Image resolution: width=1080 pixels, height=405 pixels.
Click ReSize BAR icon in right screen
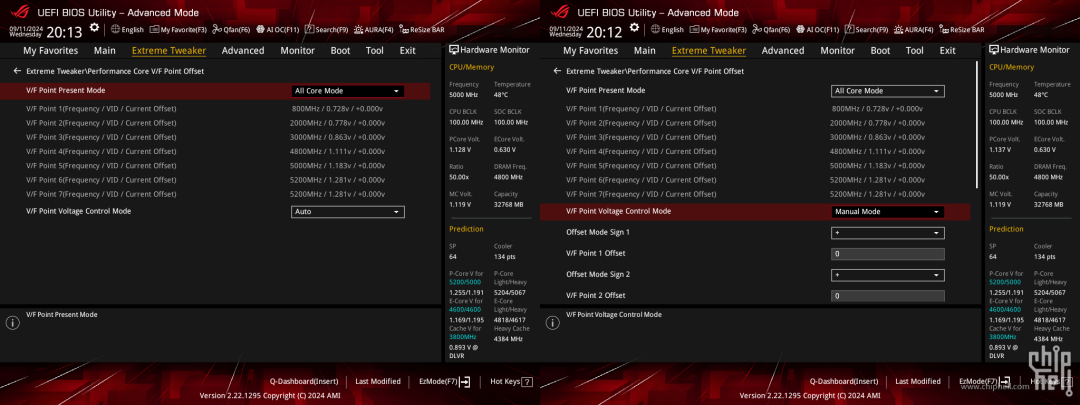(944, 30)
